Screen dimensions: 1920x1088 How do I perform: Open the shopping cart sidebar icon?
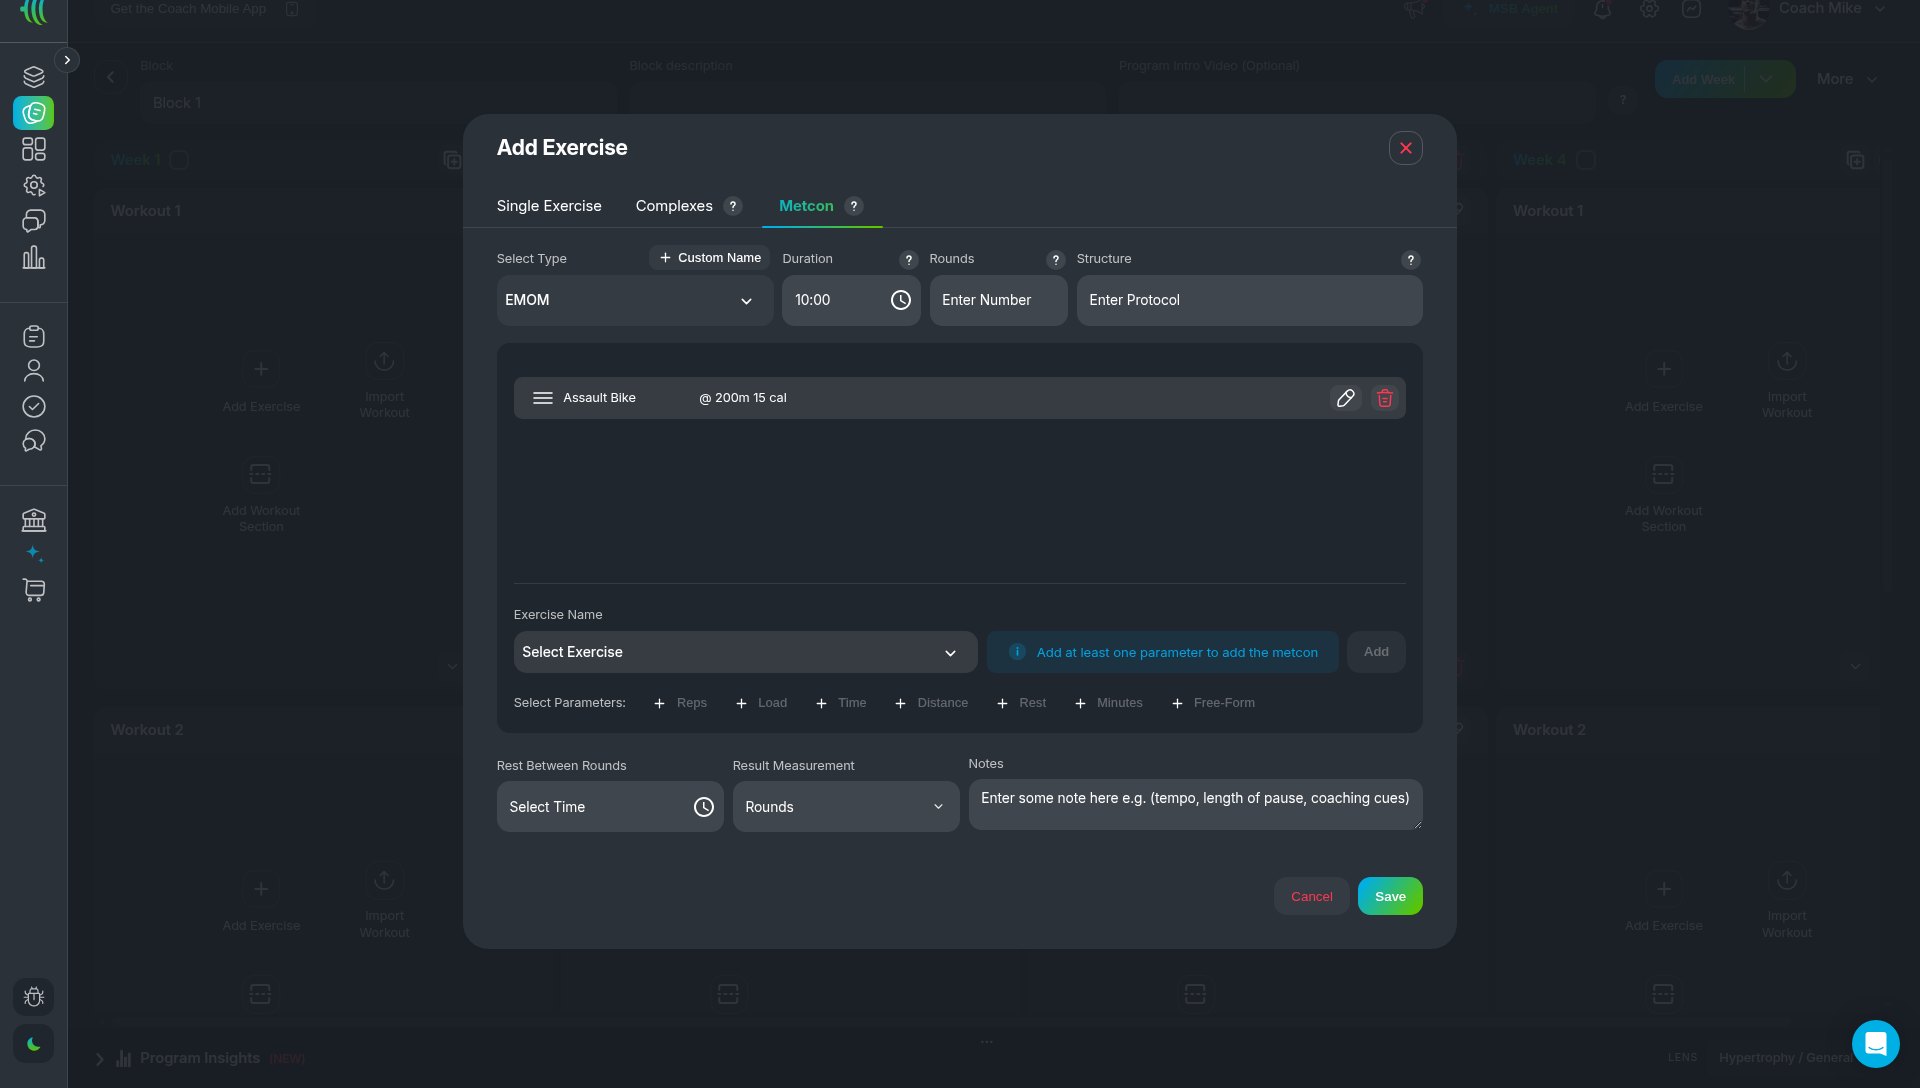tap(34, 590)
